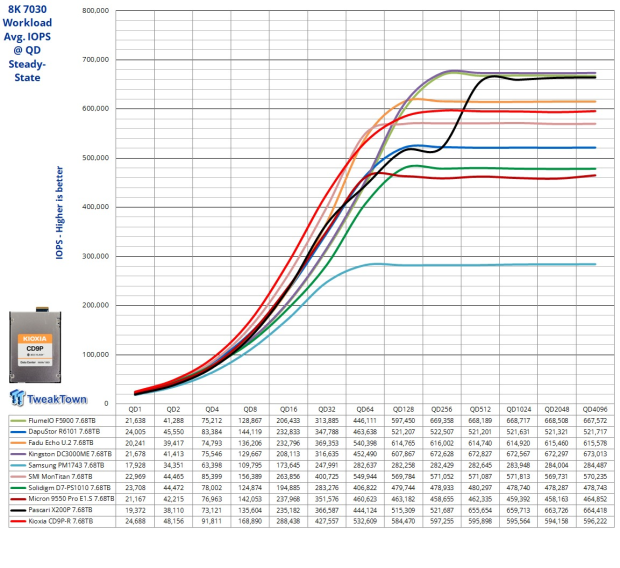Click the 800,000 y-axis label
The height and width of the screenshot is (568, 620).
pyautogui.click(x=96, y=11)
